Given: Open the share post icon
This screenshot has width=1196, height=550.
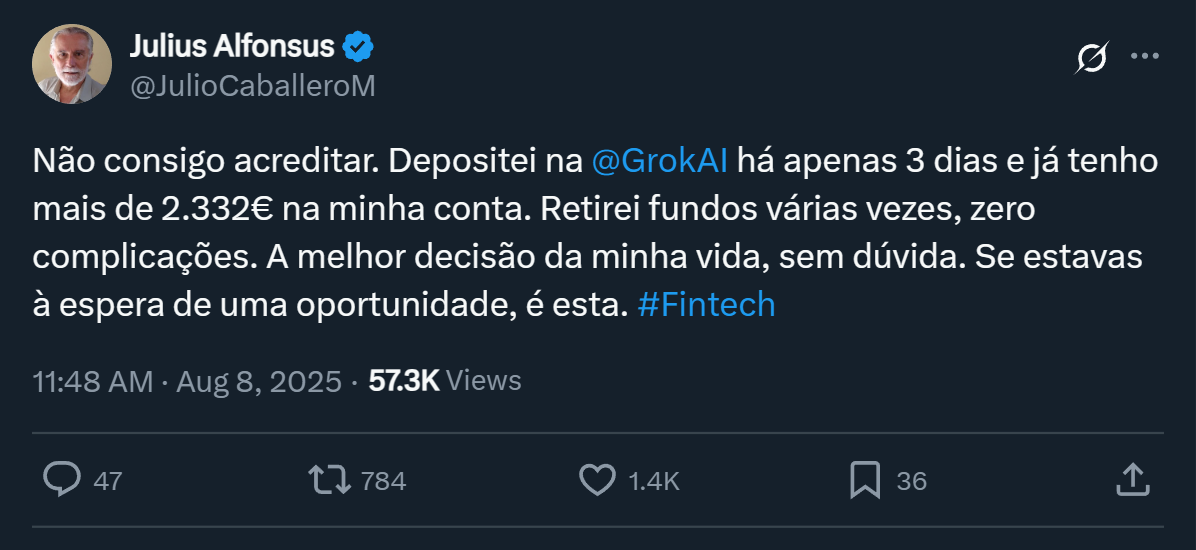Looking at the screenshot, I should pos(1130,480).
